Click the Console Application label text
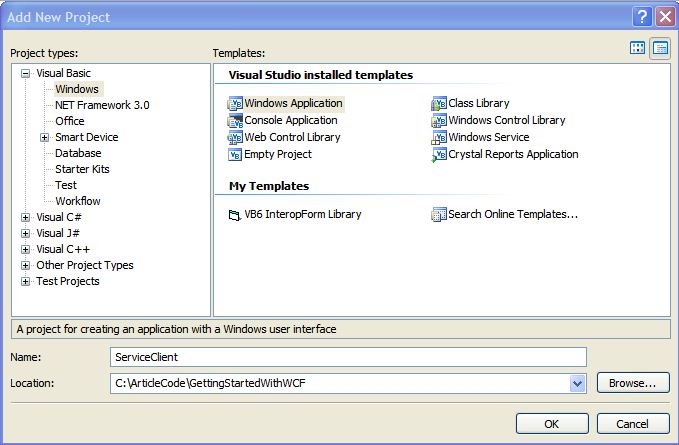The width and height of the screenshot is (679, 445). 291,120
